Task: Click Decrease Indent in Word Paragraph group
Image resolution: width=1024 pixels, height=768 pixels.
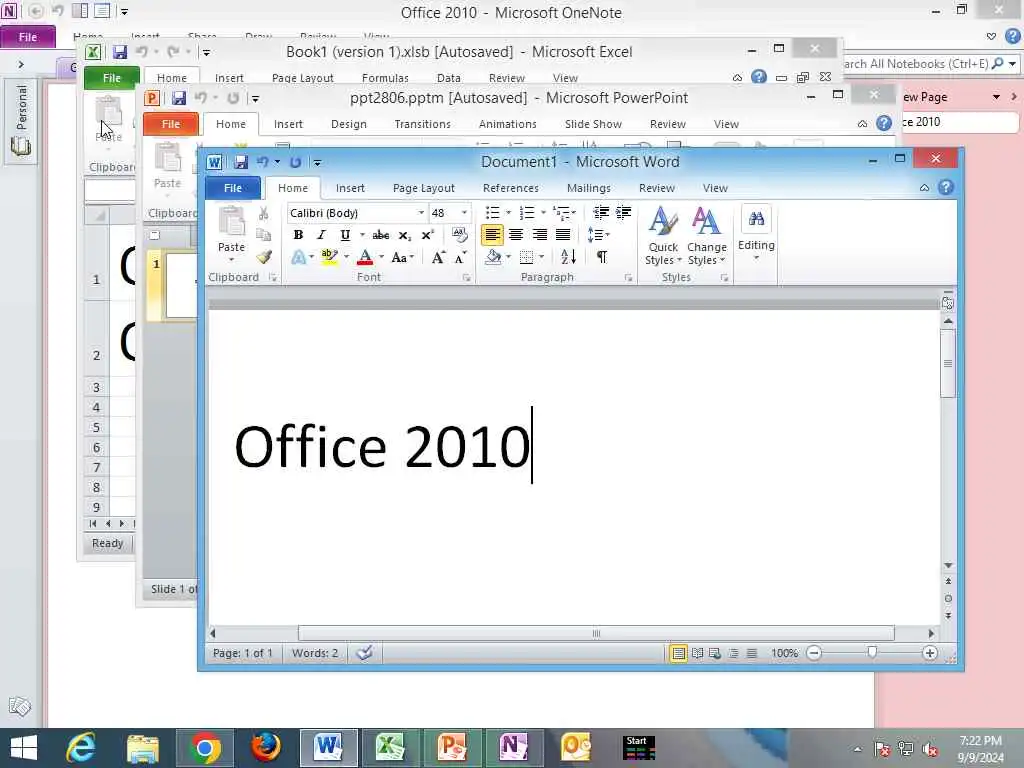Action: (x=601, y=212)
